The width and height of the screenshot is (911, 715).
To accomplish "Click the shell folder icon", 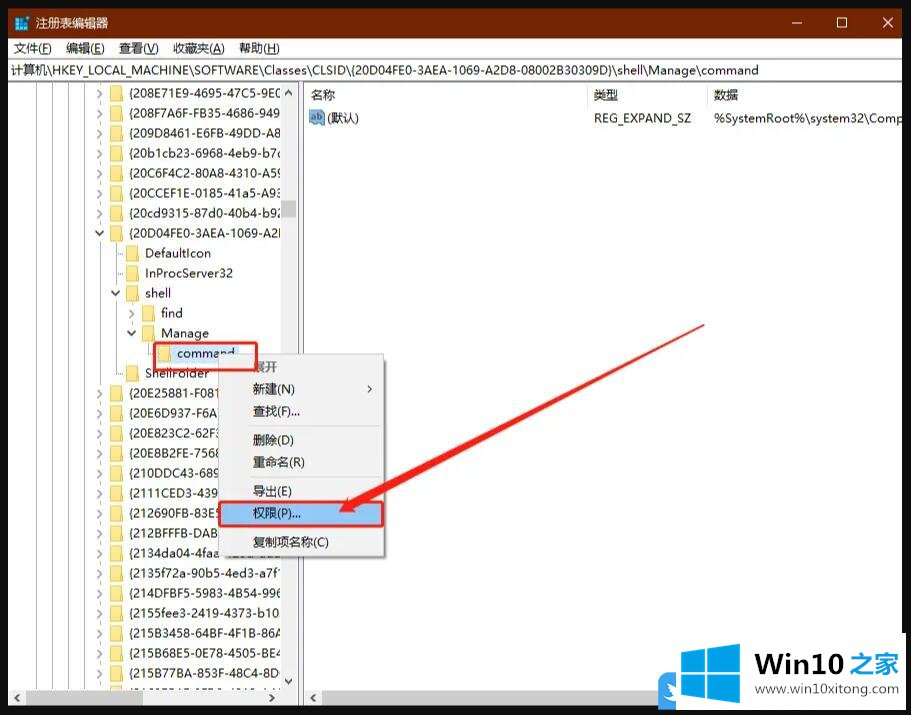I will pos(132,293).
